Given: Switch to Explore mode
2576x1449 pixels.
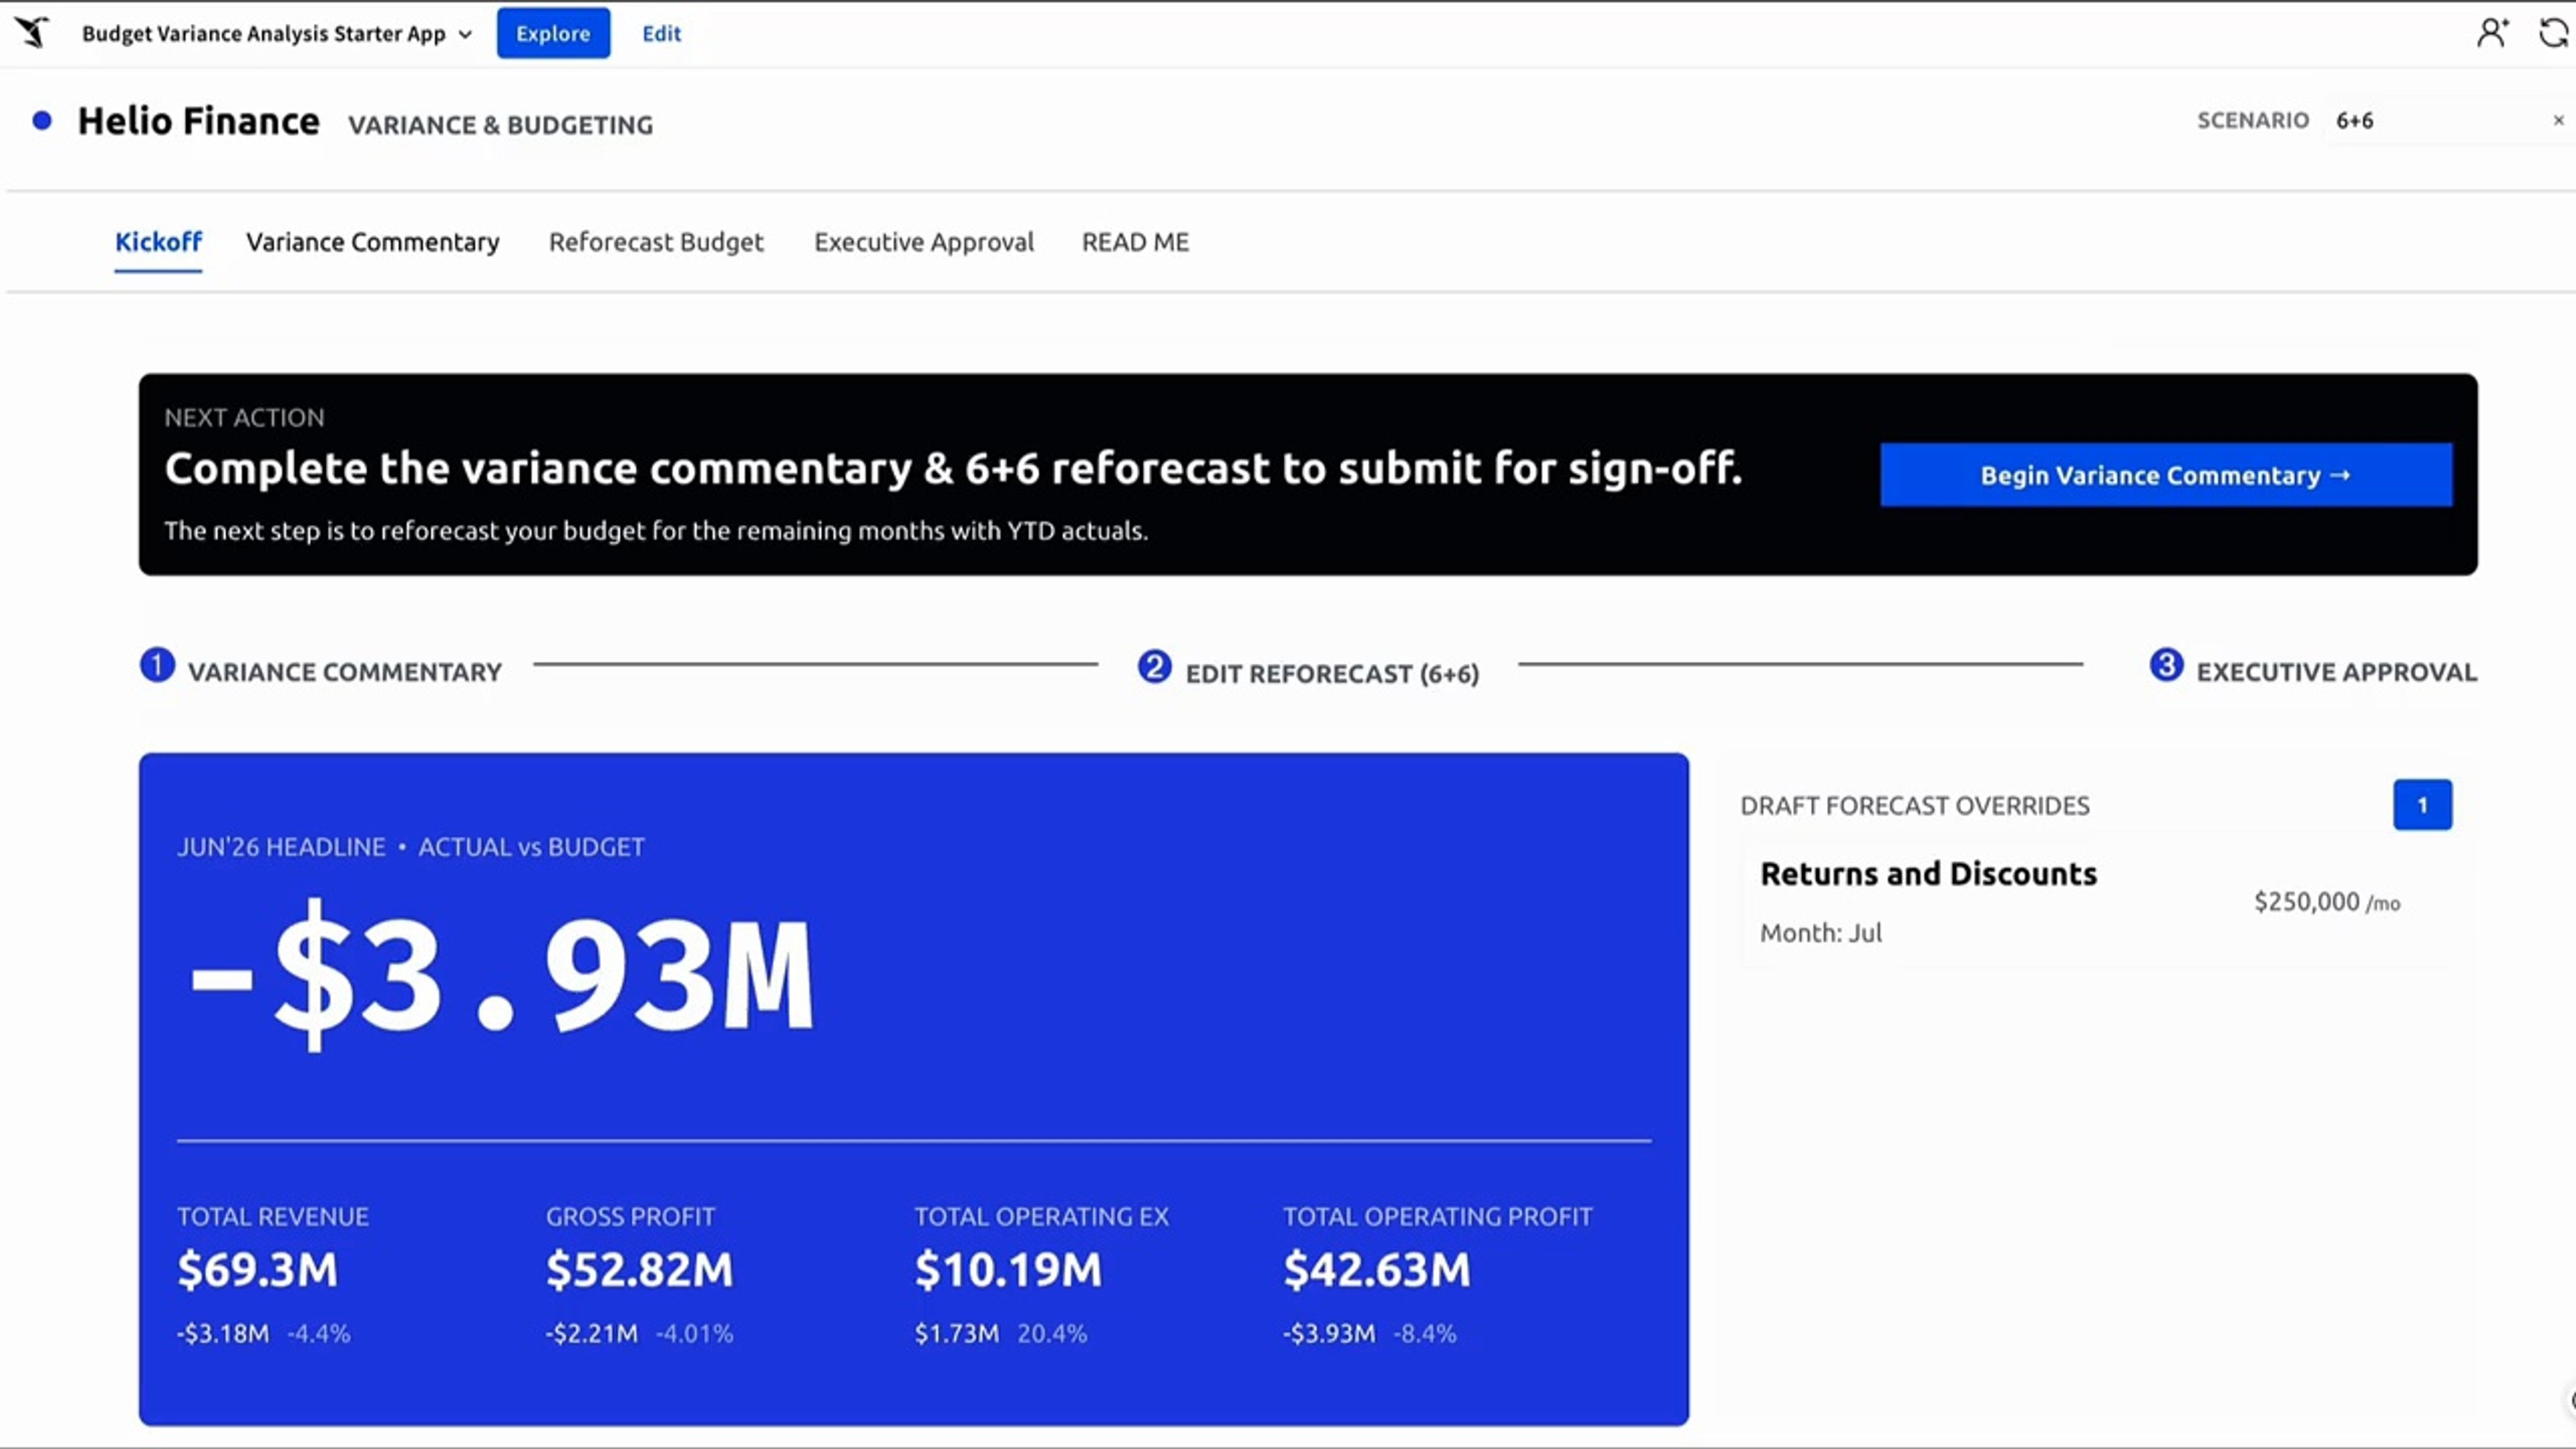Looking at the screenshot, I should coord(553,33).
